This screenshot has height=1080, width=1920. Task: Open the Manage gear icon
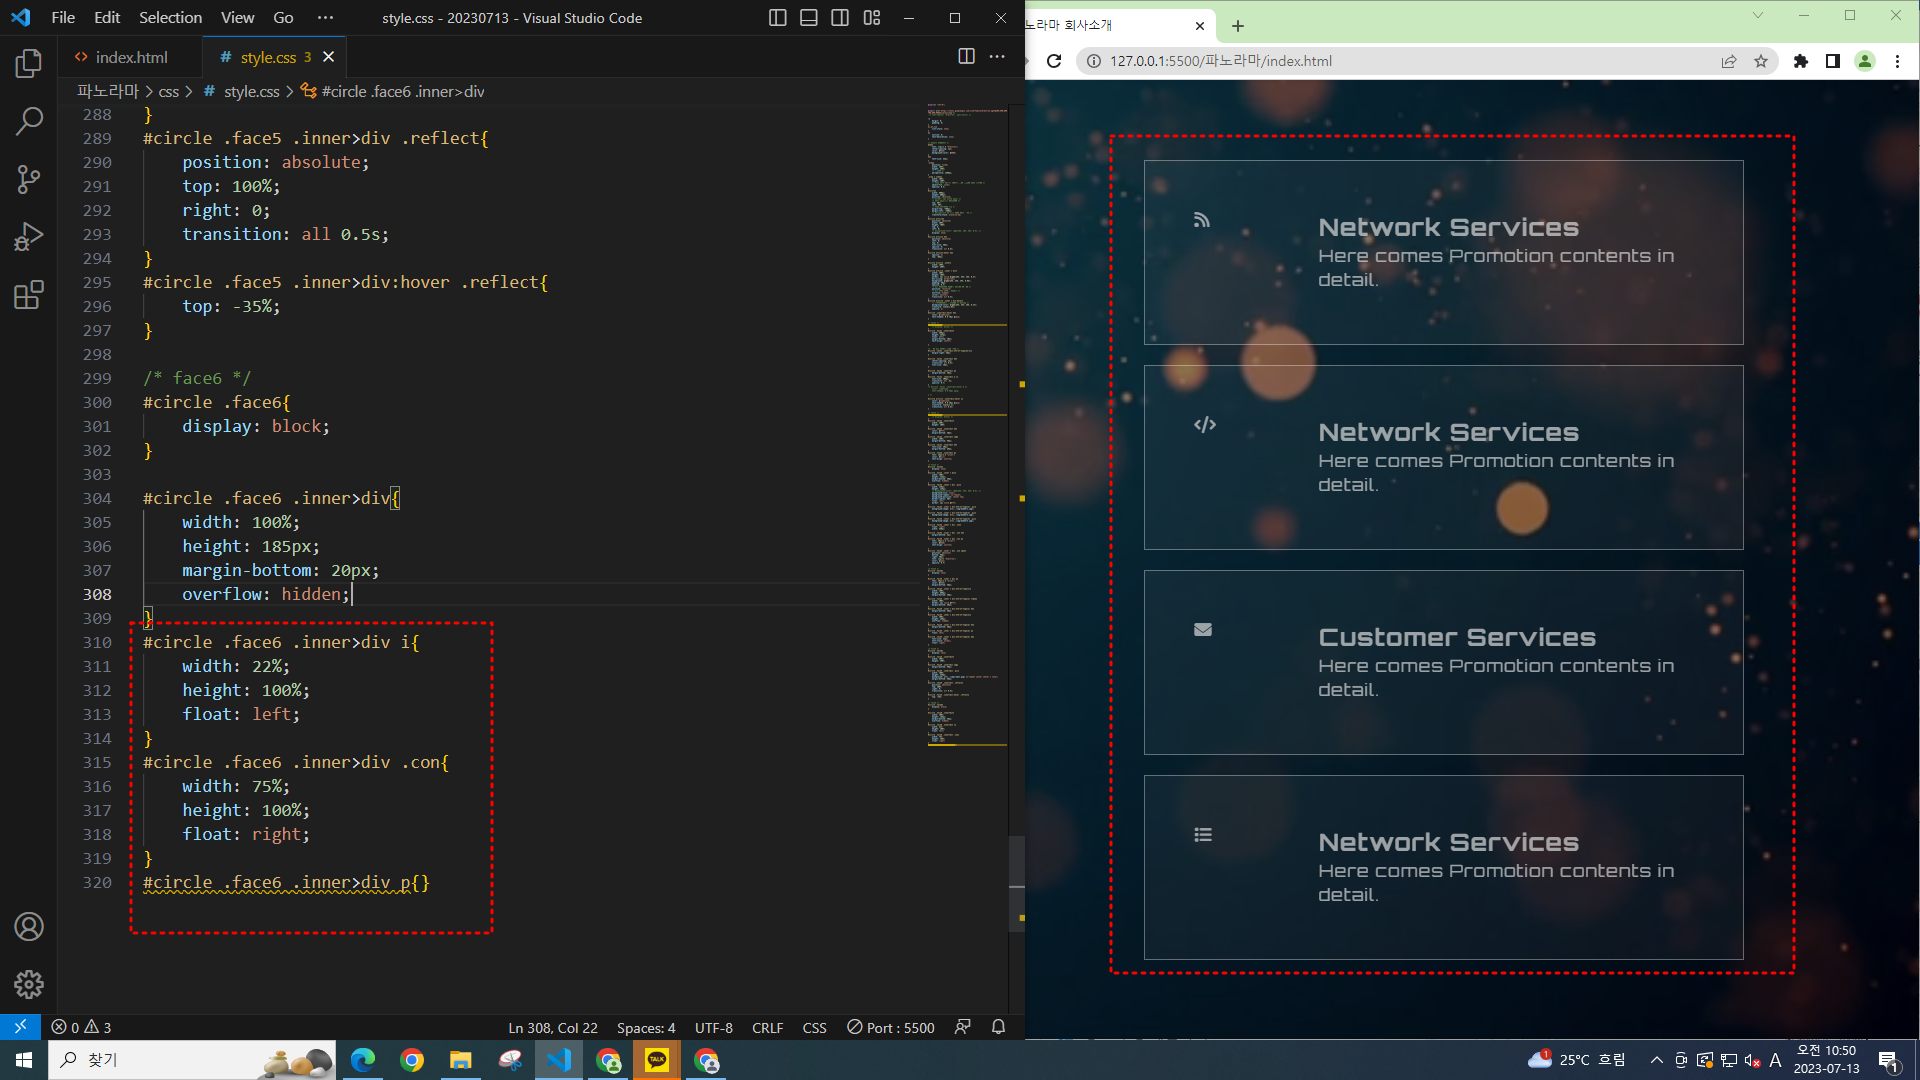[29, 985]
